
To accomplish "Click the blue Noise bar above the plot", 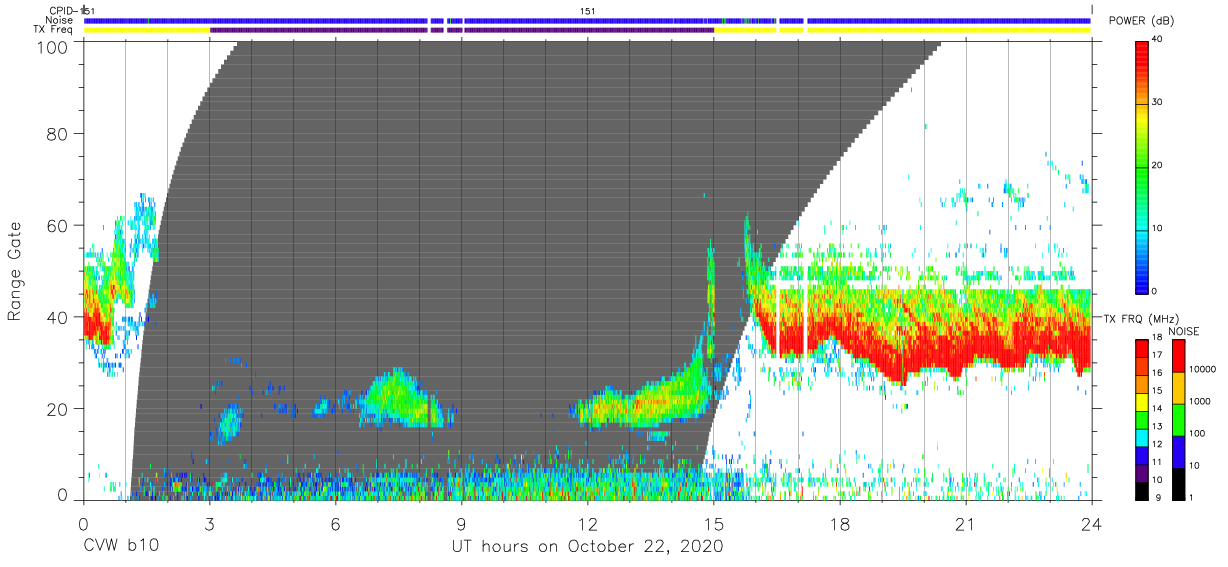I will point(587,20).
